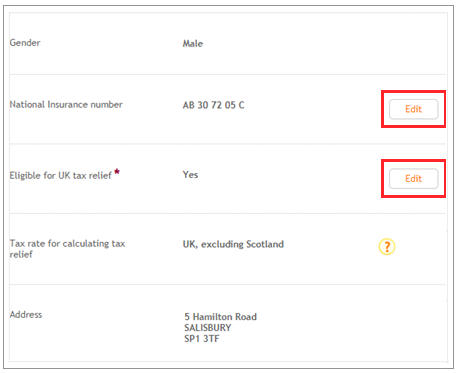The height and width of the screenshot is (373, 459).
Task: Click the AB 30 72 05 C value
Action: pos(213,105)
